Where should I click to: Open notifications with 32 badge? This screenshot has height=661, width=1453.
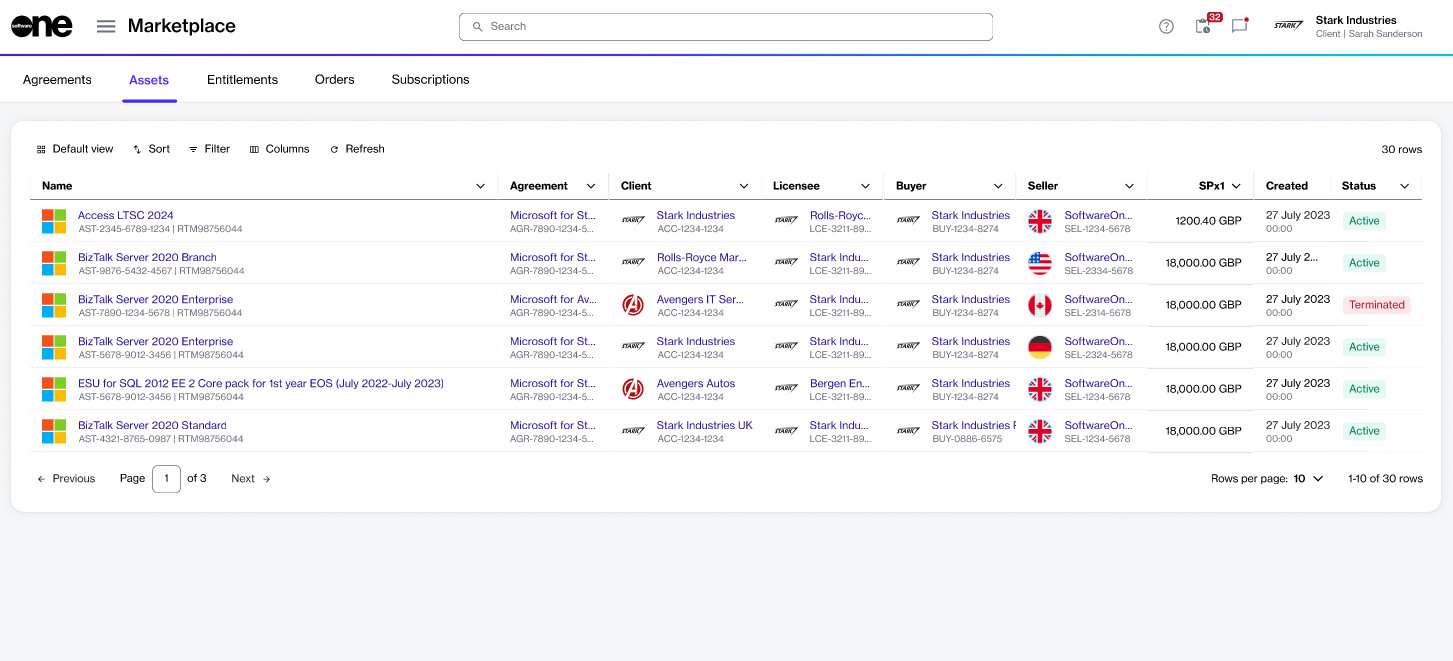pos(1204,26)
